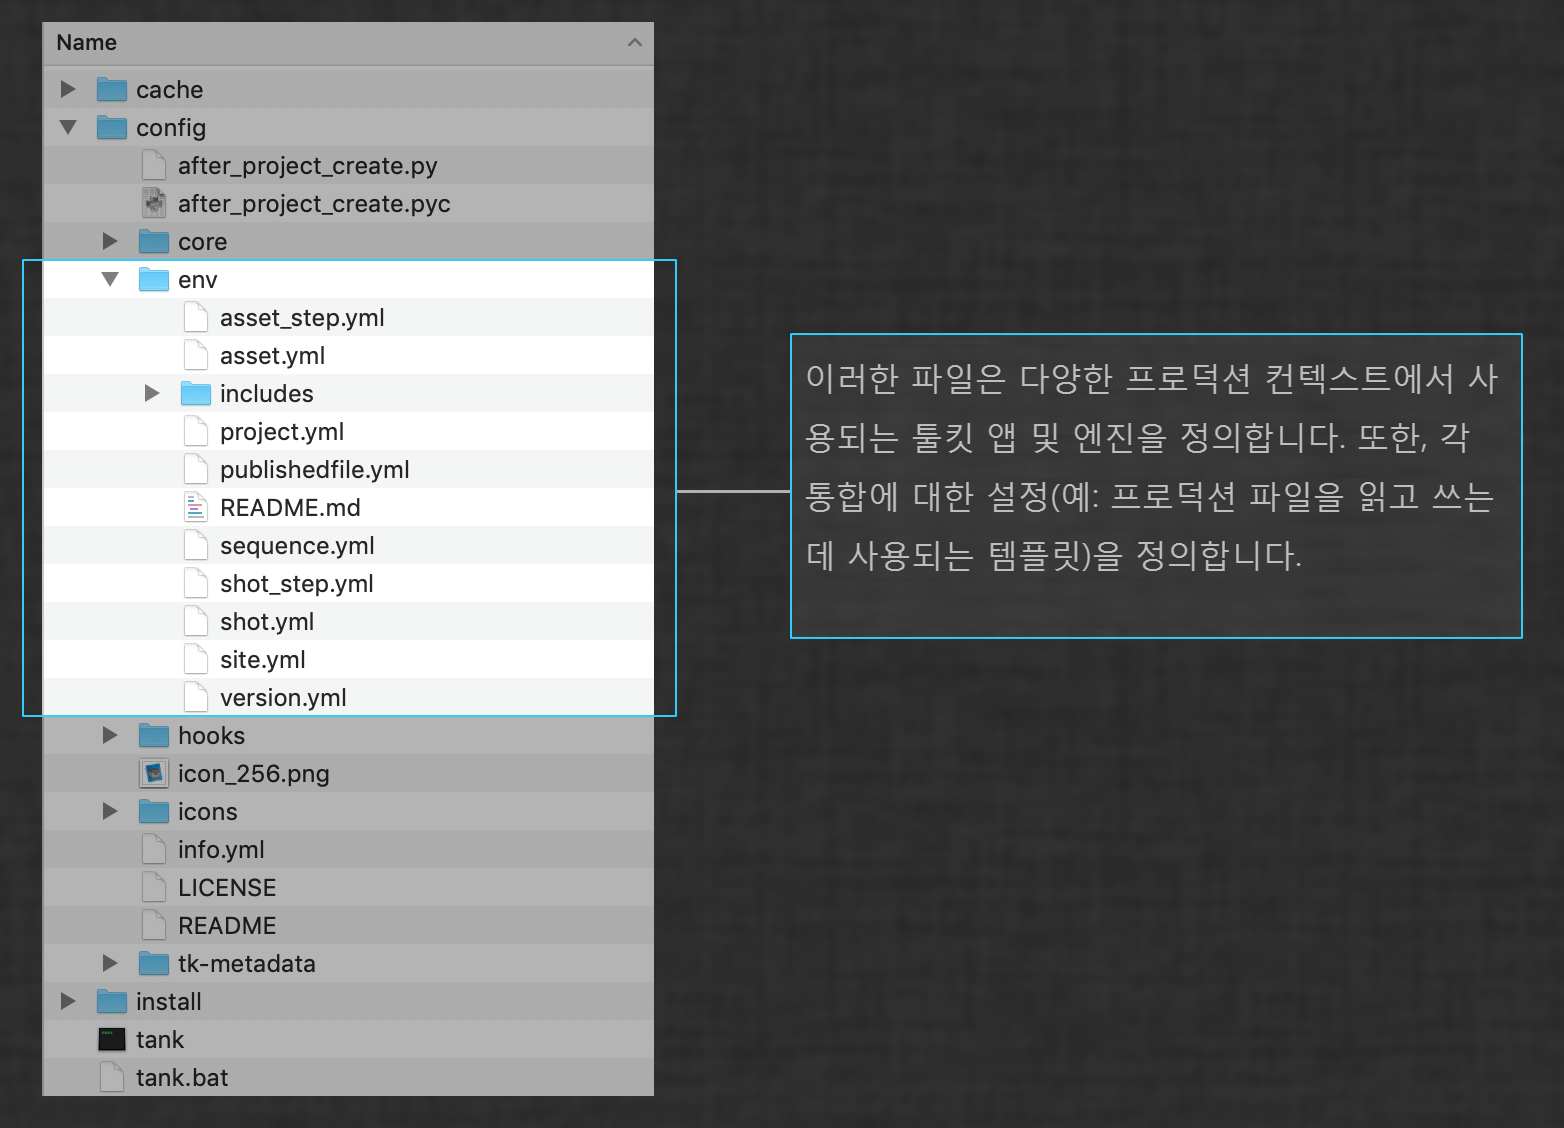Click the after_project_create.pyc file icon
Viewport: 1564px width, 1128px height.
click(x=154, y=204)
